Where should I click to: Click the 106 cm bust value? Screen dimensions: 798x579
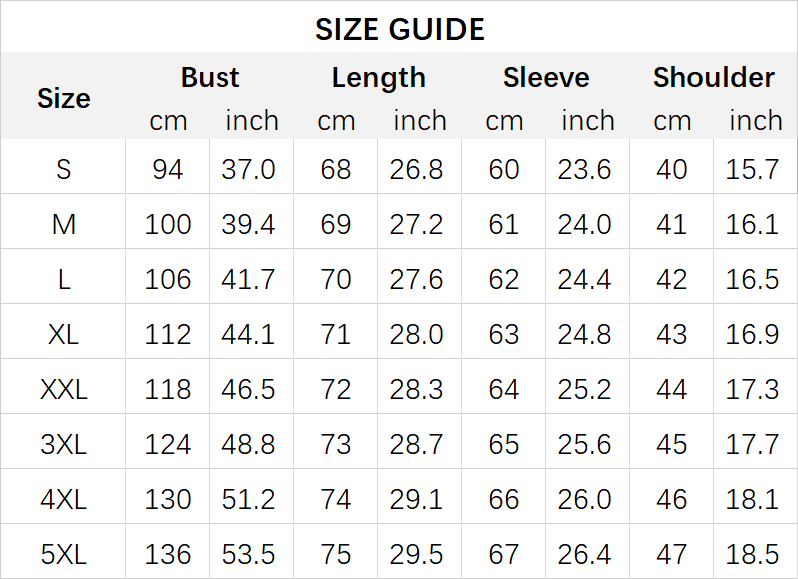pyautogui.click(x=168, y=279)
